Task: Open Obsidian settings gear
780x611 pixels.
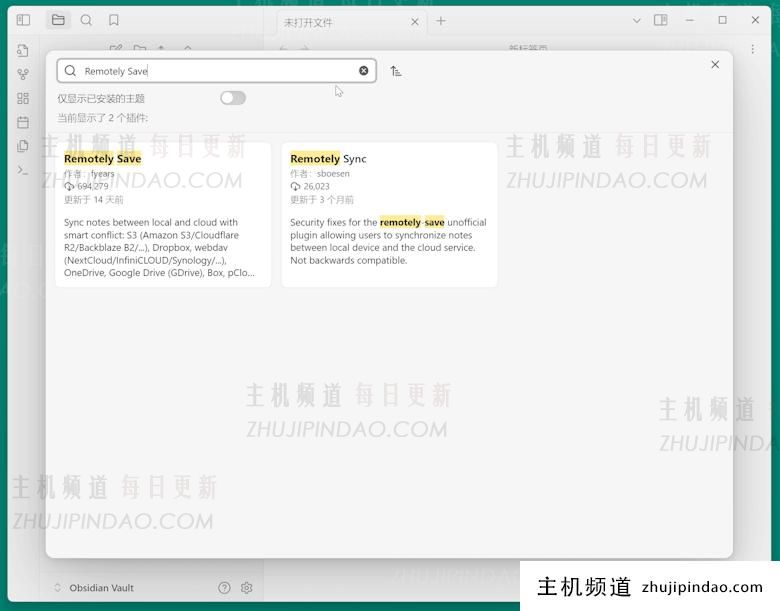Action: pyautogui.click(x=247, y=588)
